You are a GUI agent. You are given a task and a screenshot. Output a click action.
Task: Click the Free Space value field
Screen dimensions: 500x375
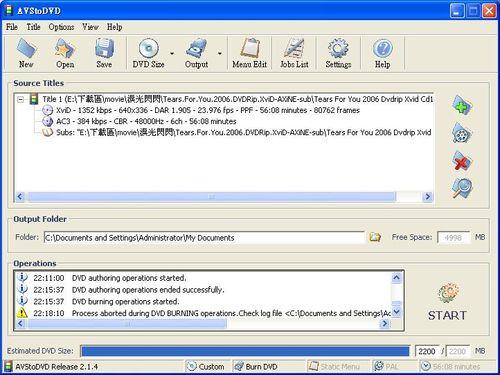coord(453,238)
